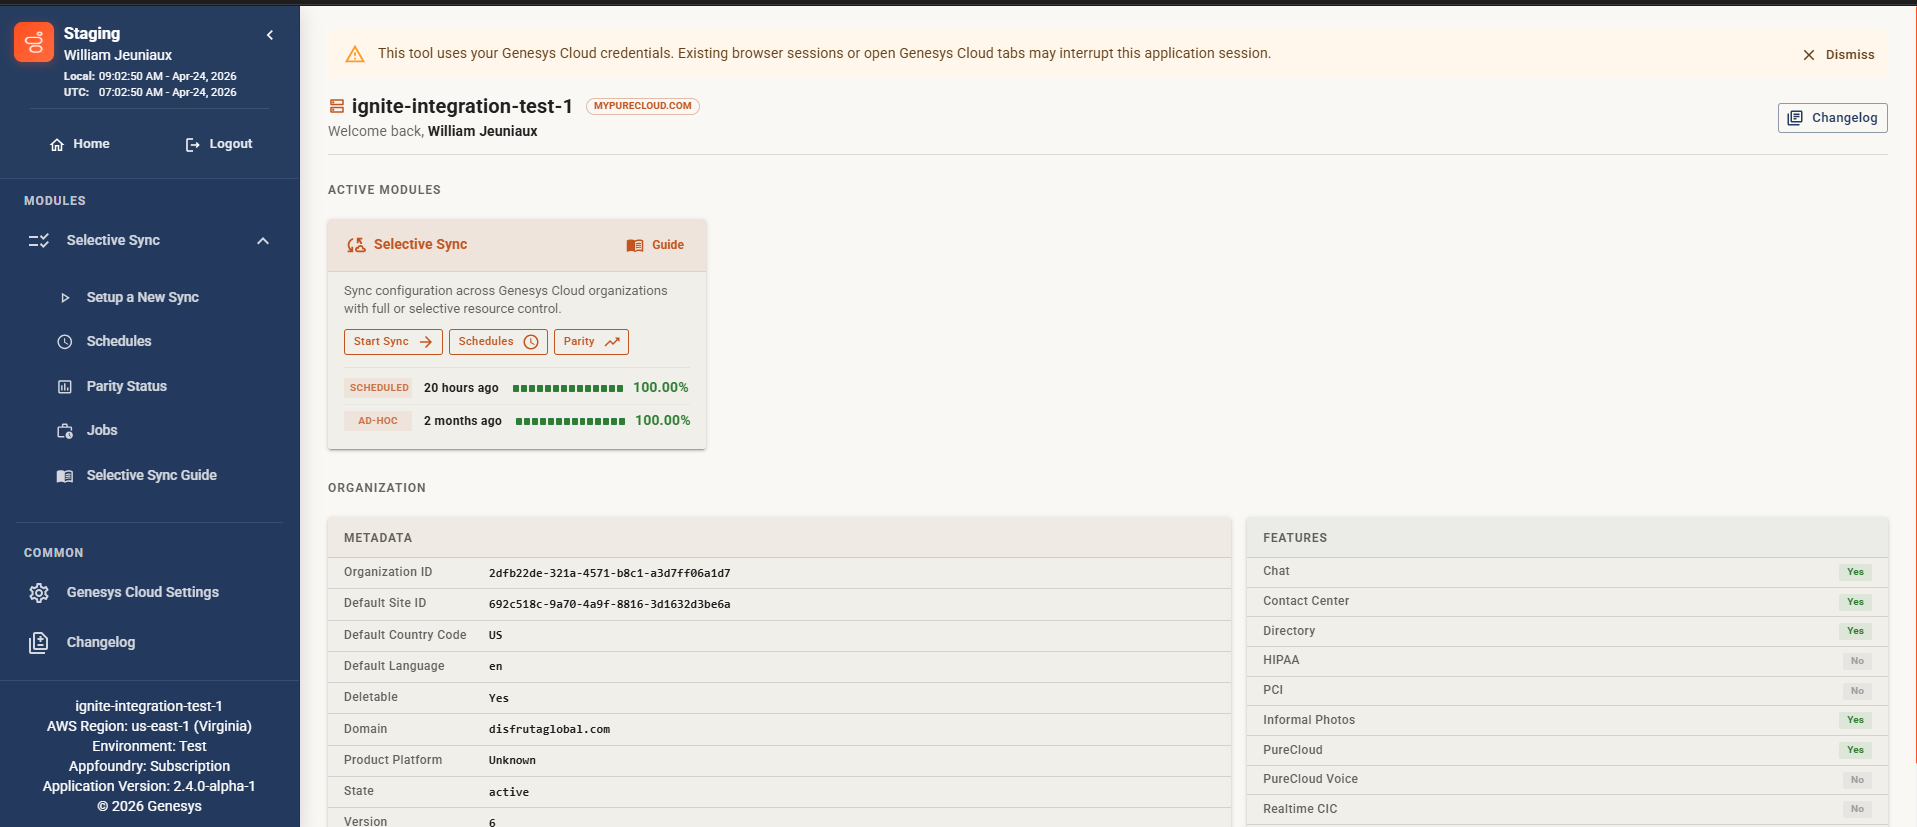Collapse the Selective Sync module menu
1917x827 pixels.
click(263, 241)
